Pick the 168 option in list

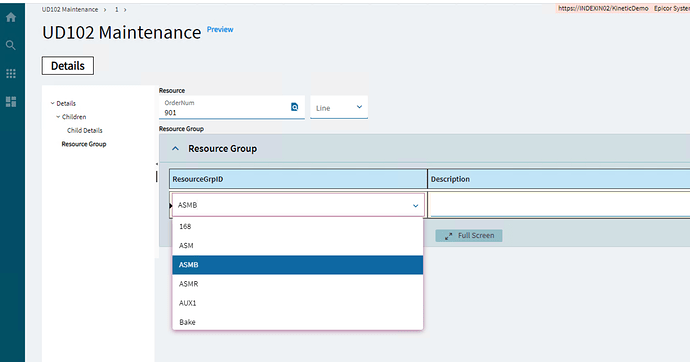click(x=297, y=227)
